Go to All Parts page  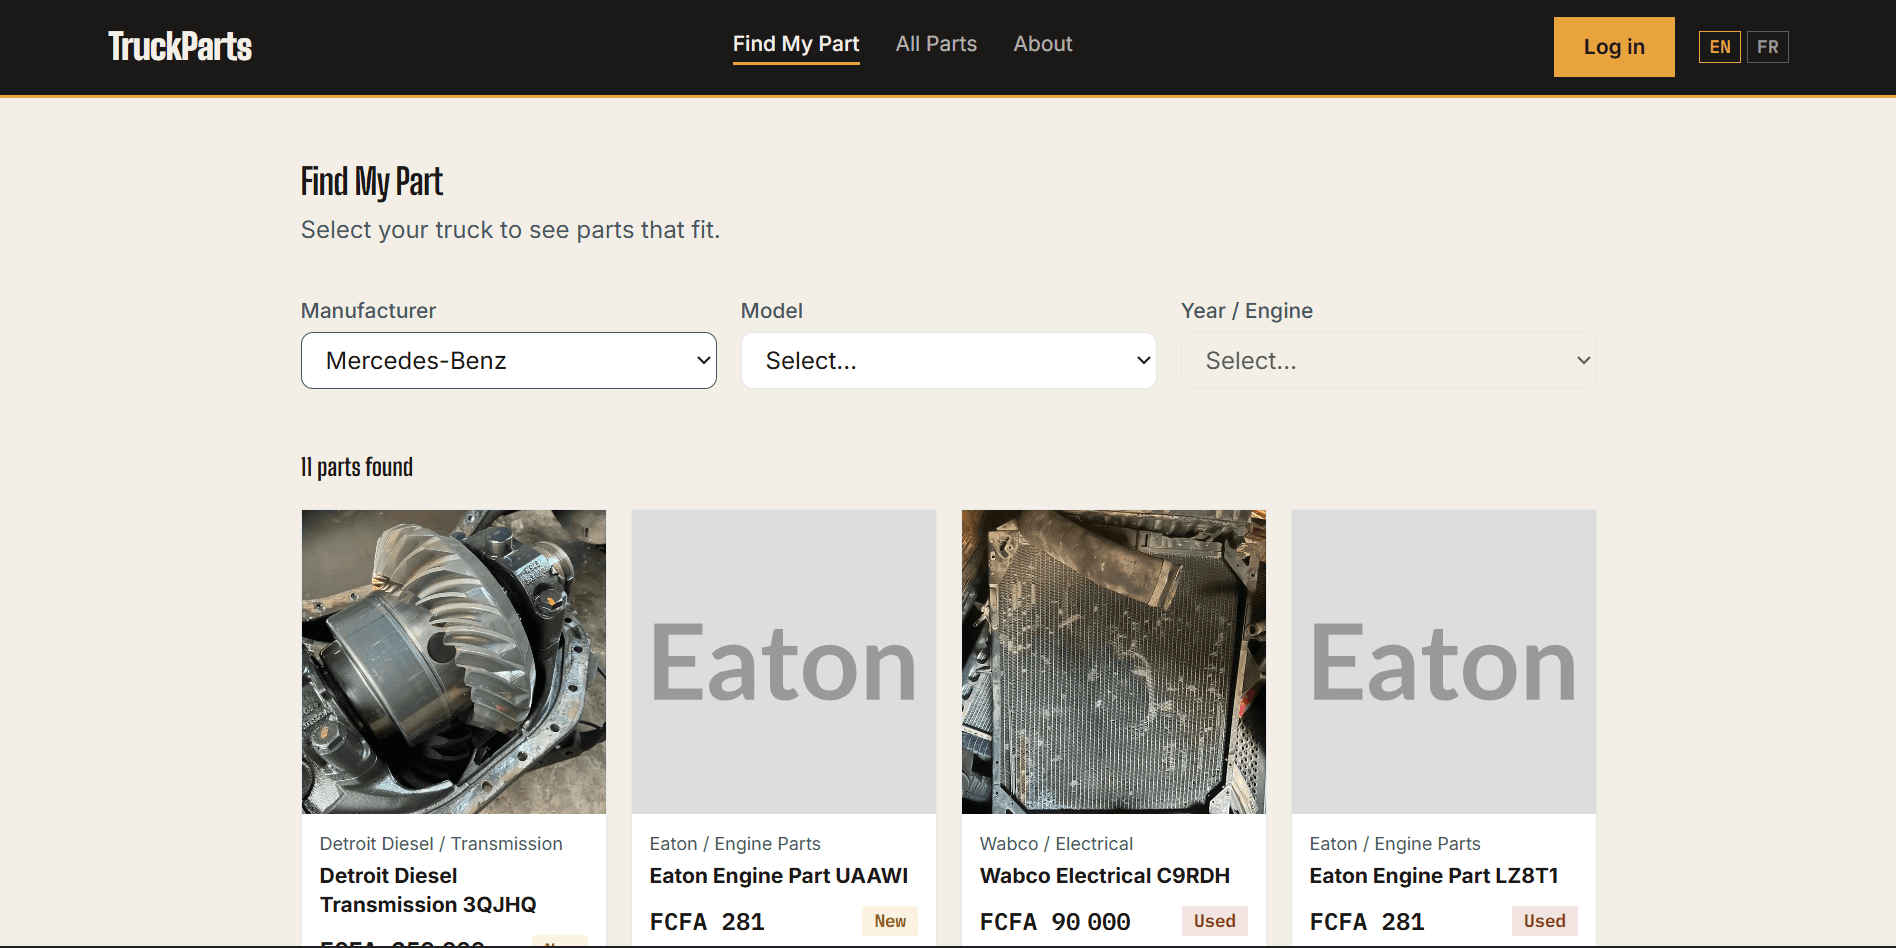(x=936, y=44)
